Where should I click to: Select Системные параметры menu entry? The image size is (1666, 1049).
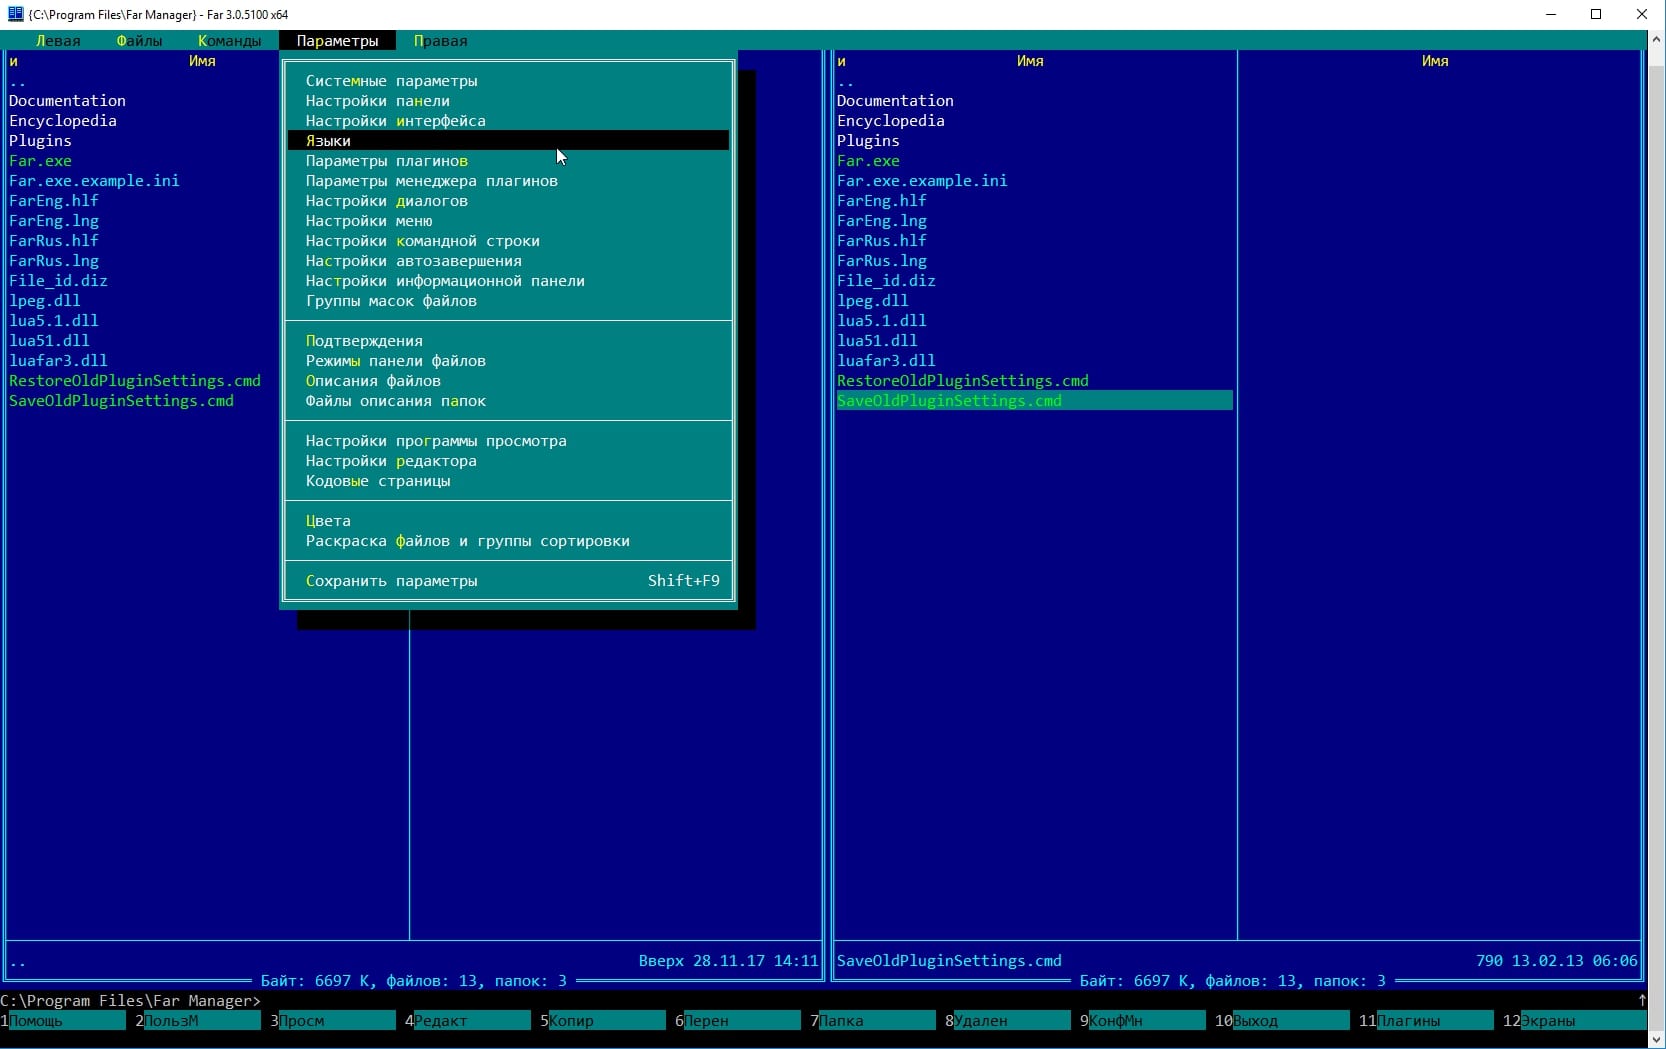pos(508,81)
